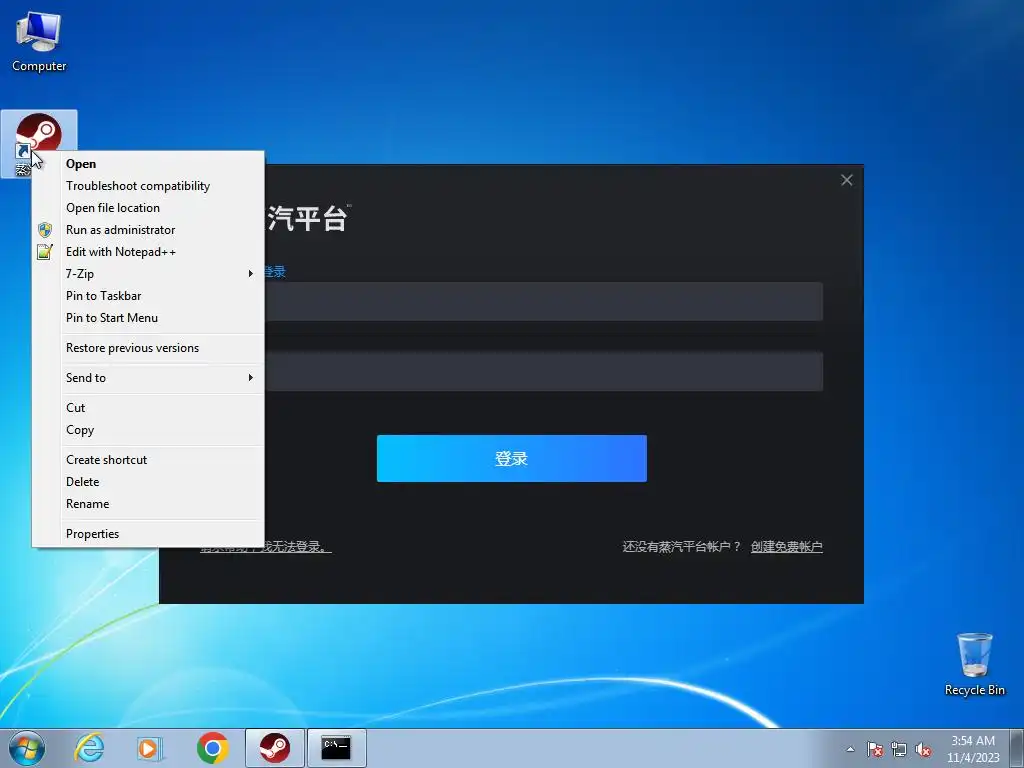The width and height of the screenshot is (1024, 768).
Task: Choose Rename in the context menu
Action: point(149,504)
